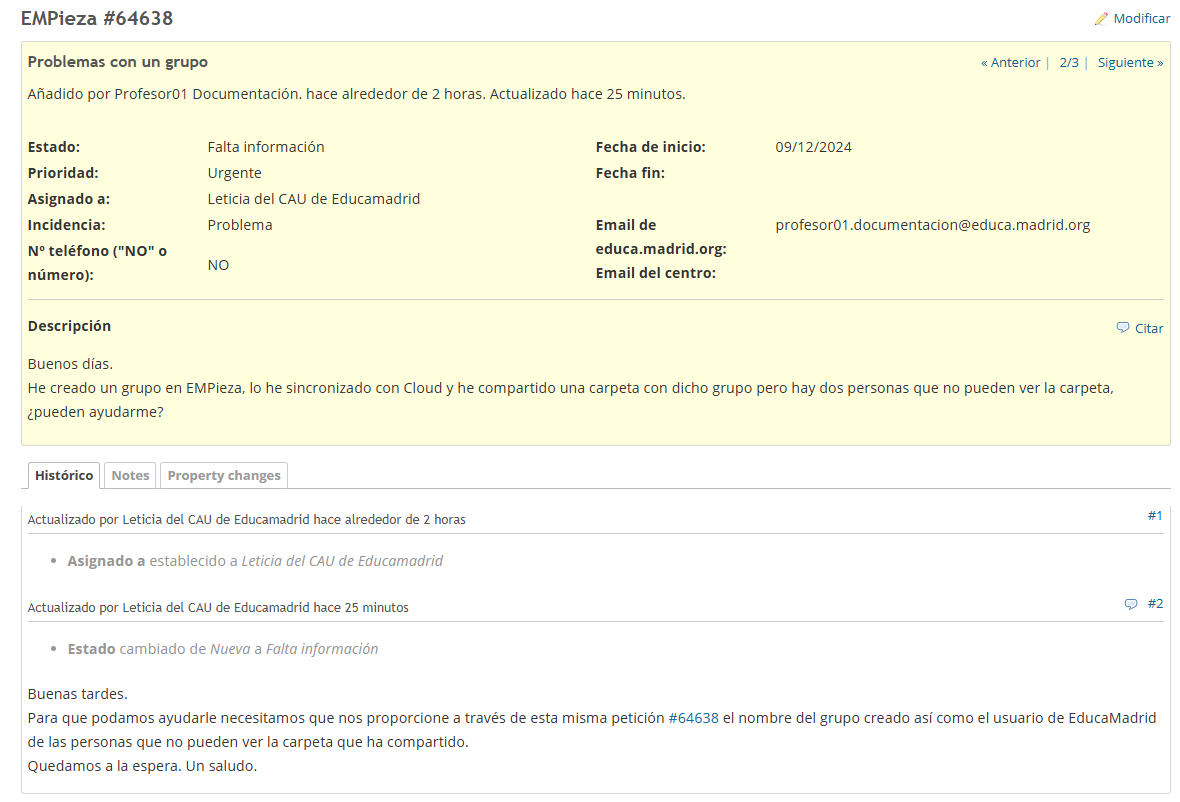Click the Citar text link in Descripción
1180x802 pixels.
click(1149, 329)
